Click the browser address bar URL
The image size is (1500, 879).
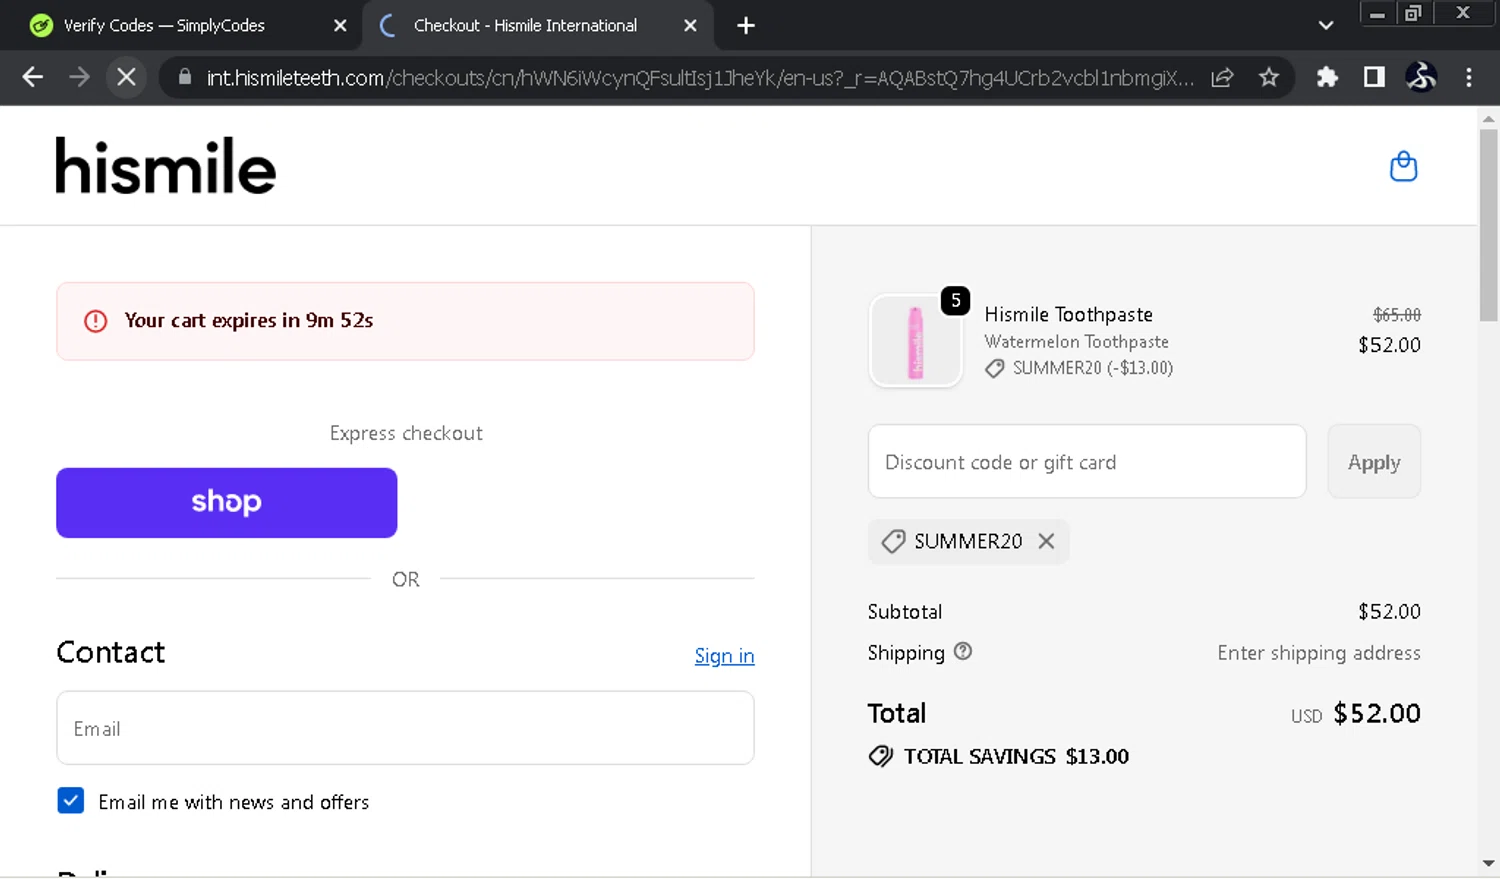pyautogui.click(x=700, y=77)
